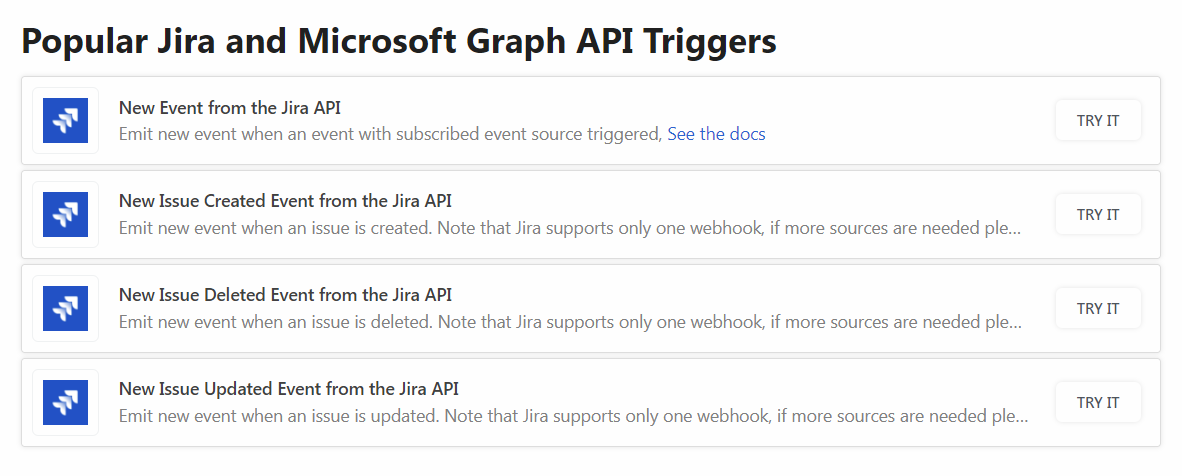This screenshot has width=1182, height=476.
Task: Click the Jira icon beside New Event trigger
Action: (66, 121)
